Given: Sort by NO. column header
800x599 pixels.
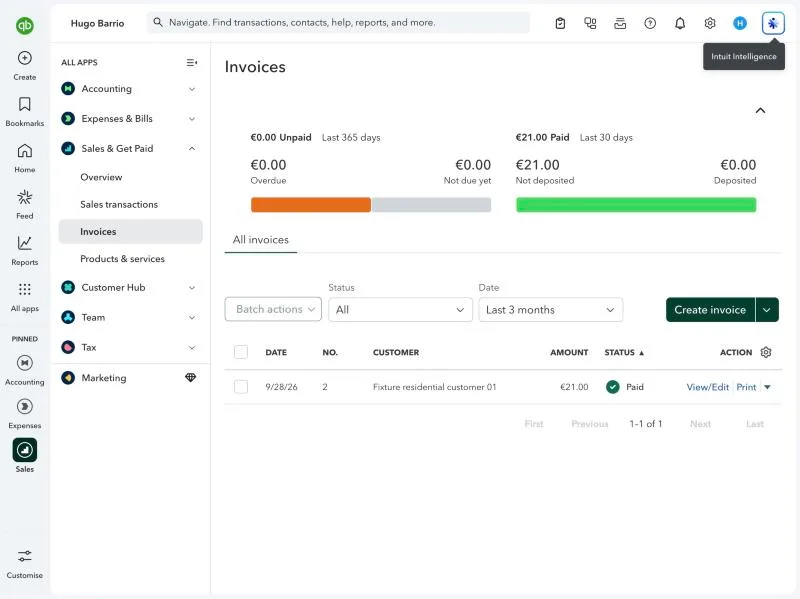Looking at the screenshot, I should pyautogui.click(x=330, y=352).
